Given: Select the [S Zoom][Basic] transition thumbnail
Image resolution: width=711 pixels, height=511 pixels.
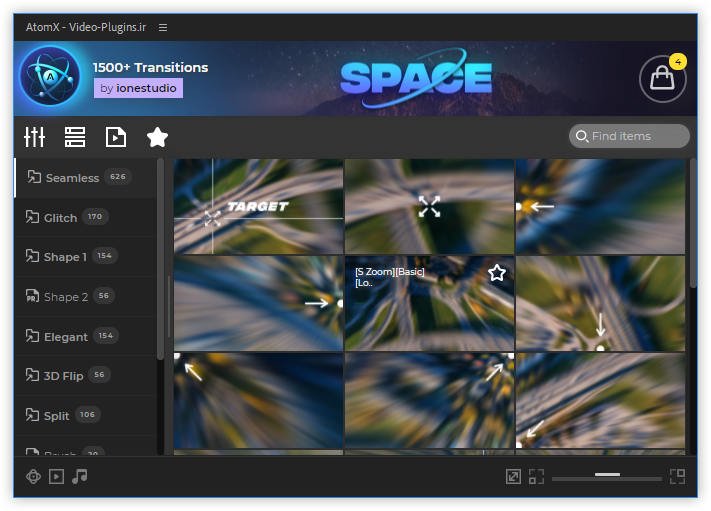Looking at the screenshot, I should [x=429, y=303].
